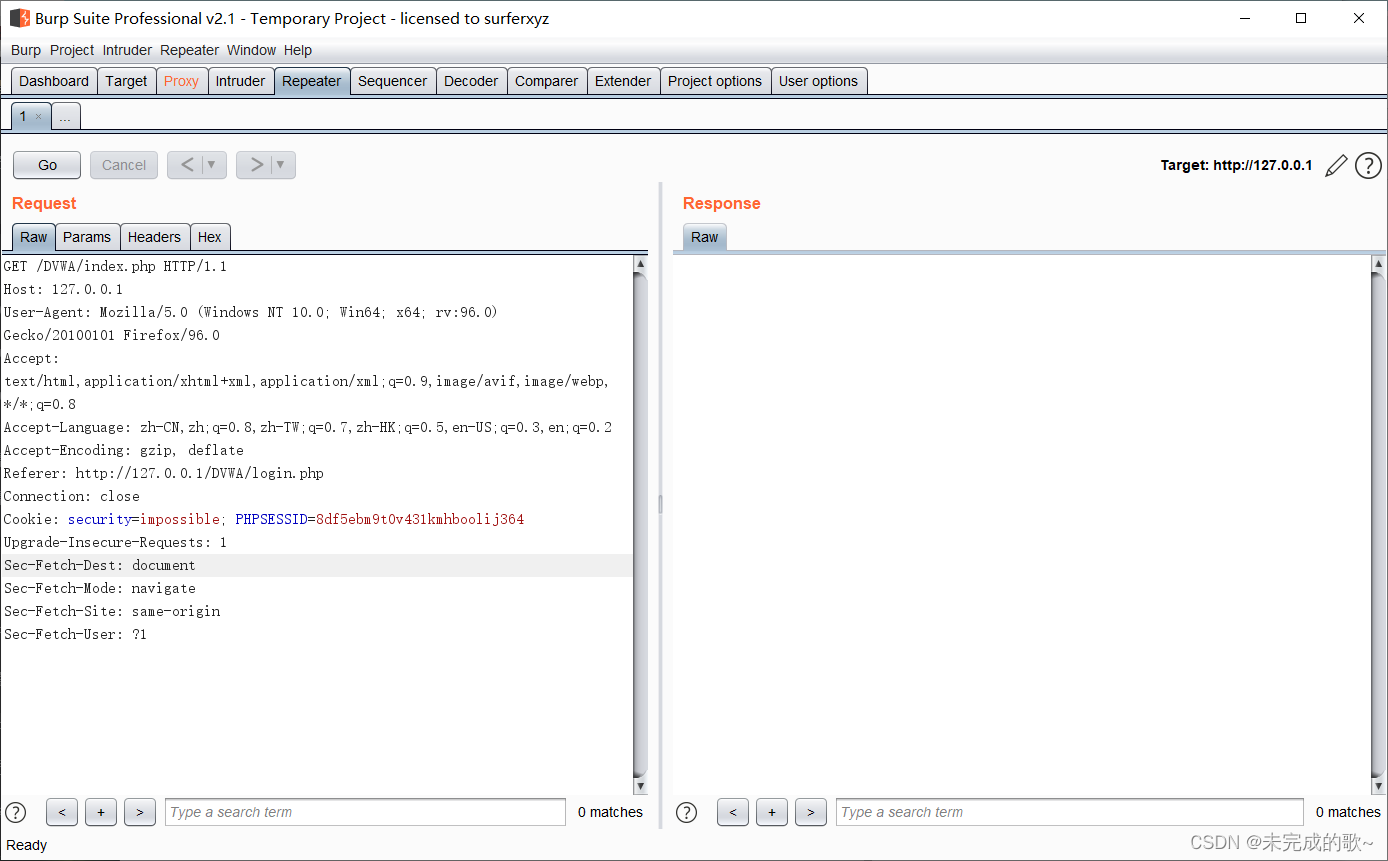Viewport: 1388px width, 861px height.
Task: Switch to the request Headers tab
Action: pyautogui.click(x=154, y=237)
